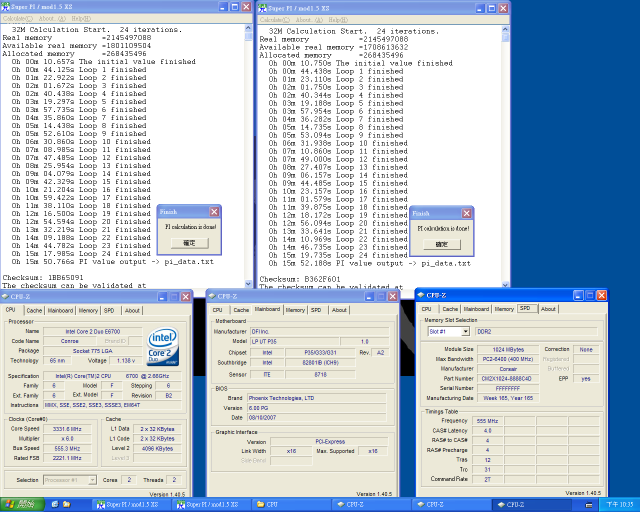
Task: Activate second Super PI taskbar button
Action: coord(211,505)
